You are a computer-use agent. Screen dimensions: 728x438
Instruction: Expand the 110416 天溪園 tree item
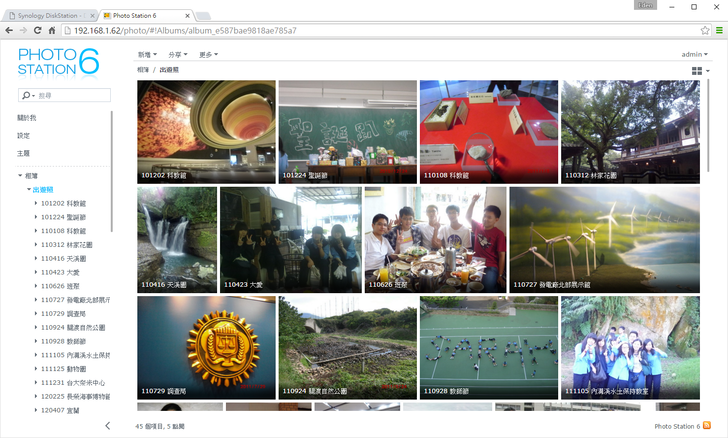pyautogui.click(x=36, y=258)
